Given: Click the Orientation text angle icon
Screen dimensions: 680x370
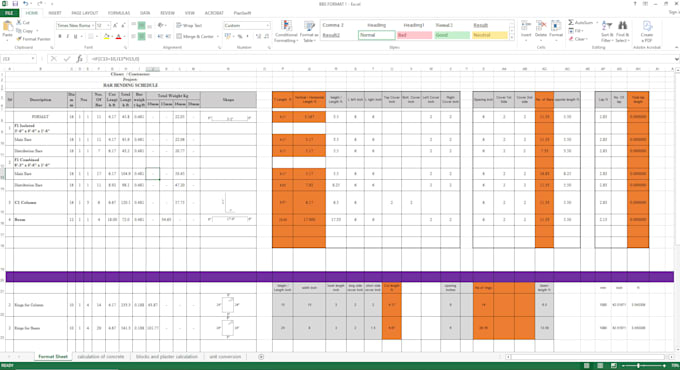Looking at the screenshot, I should [x=161, y=26].
